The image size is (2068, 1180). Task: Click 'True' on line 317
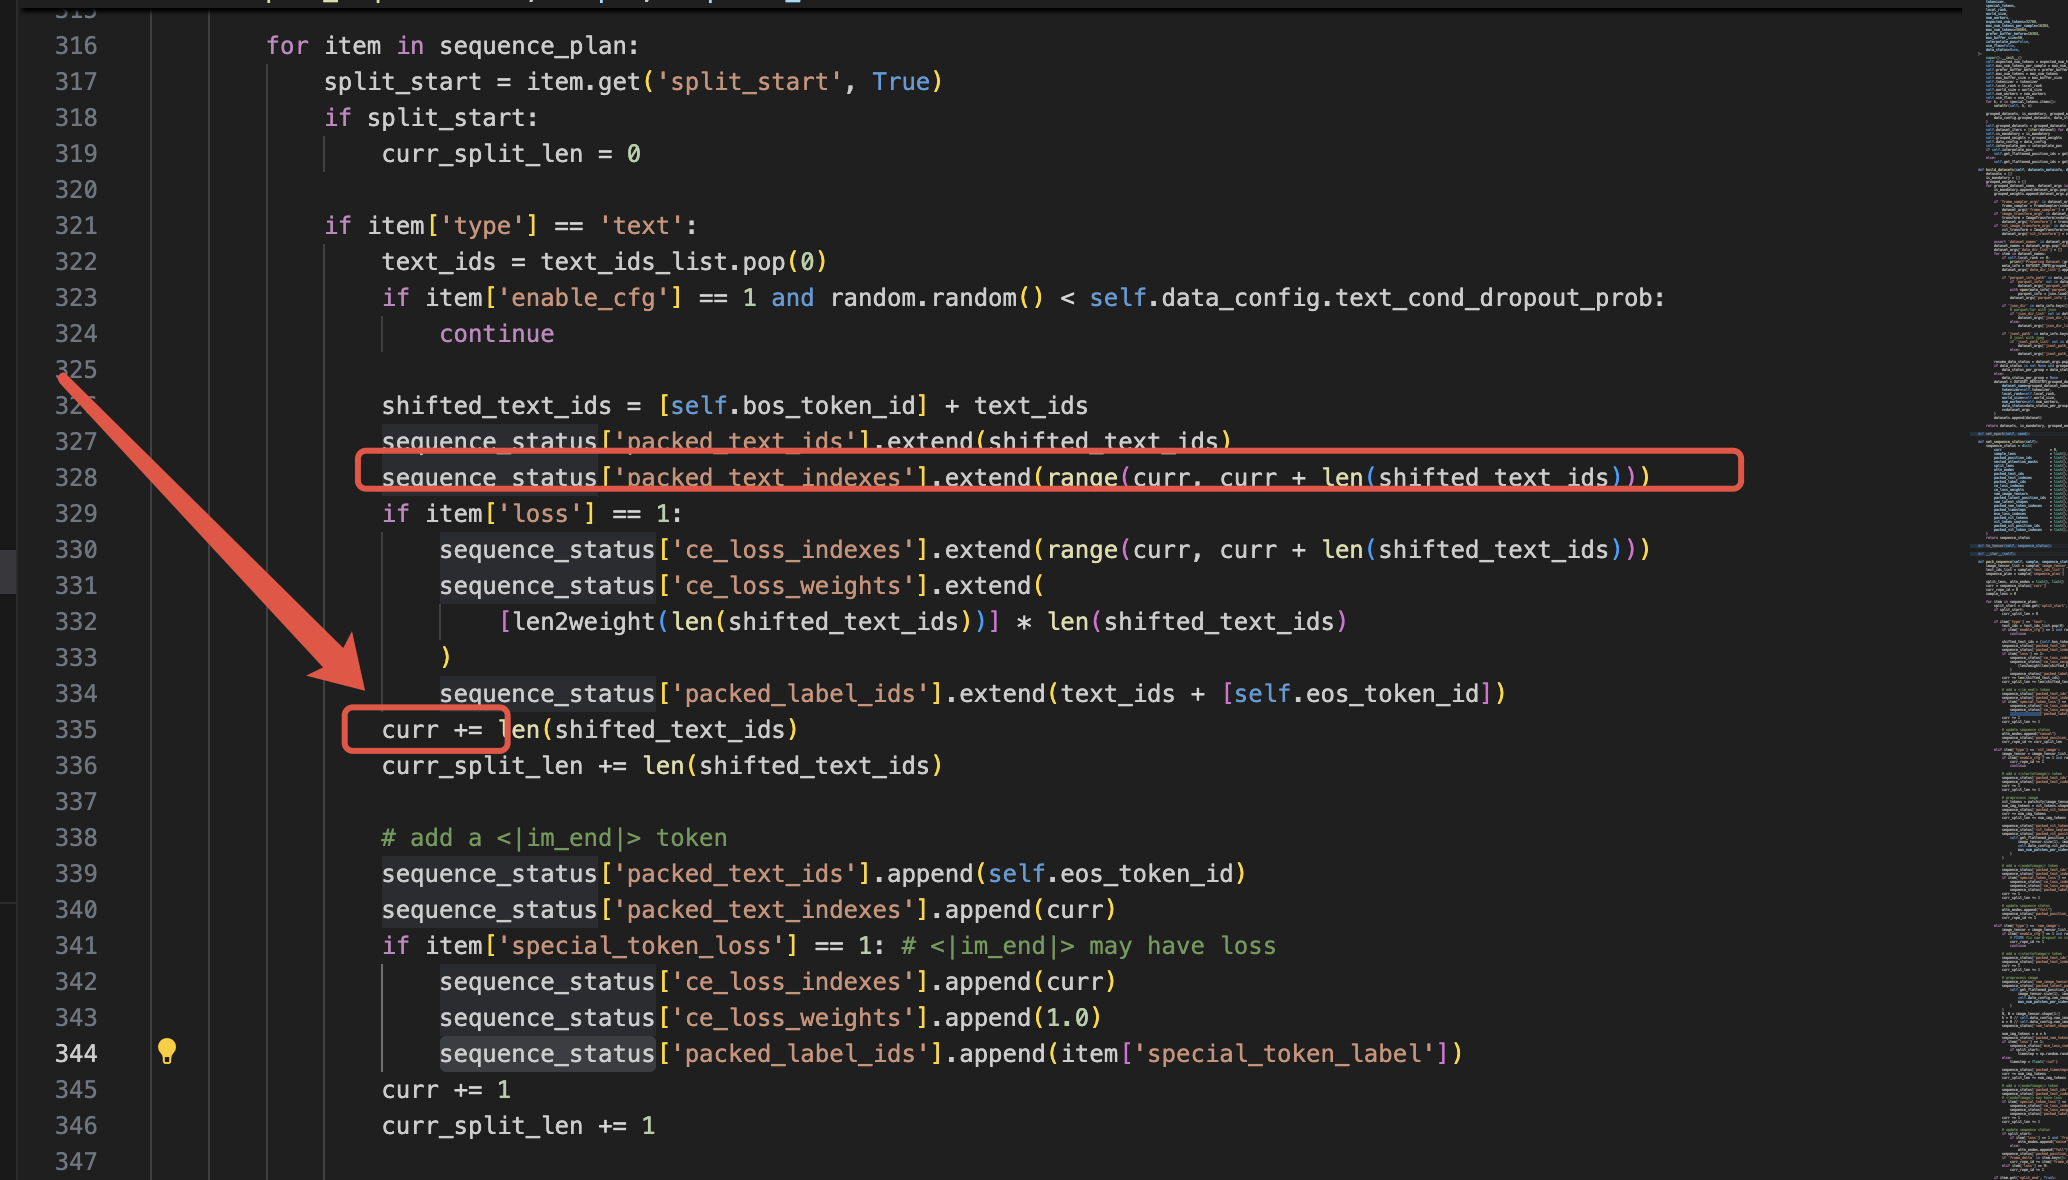point(900,81)
